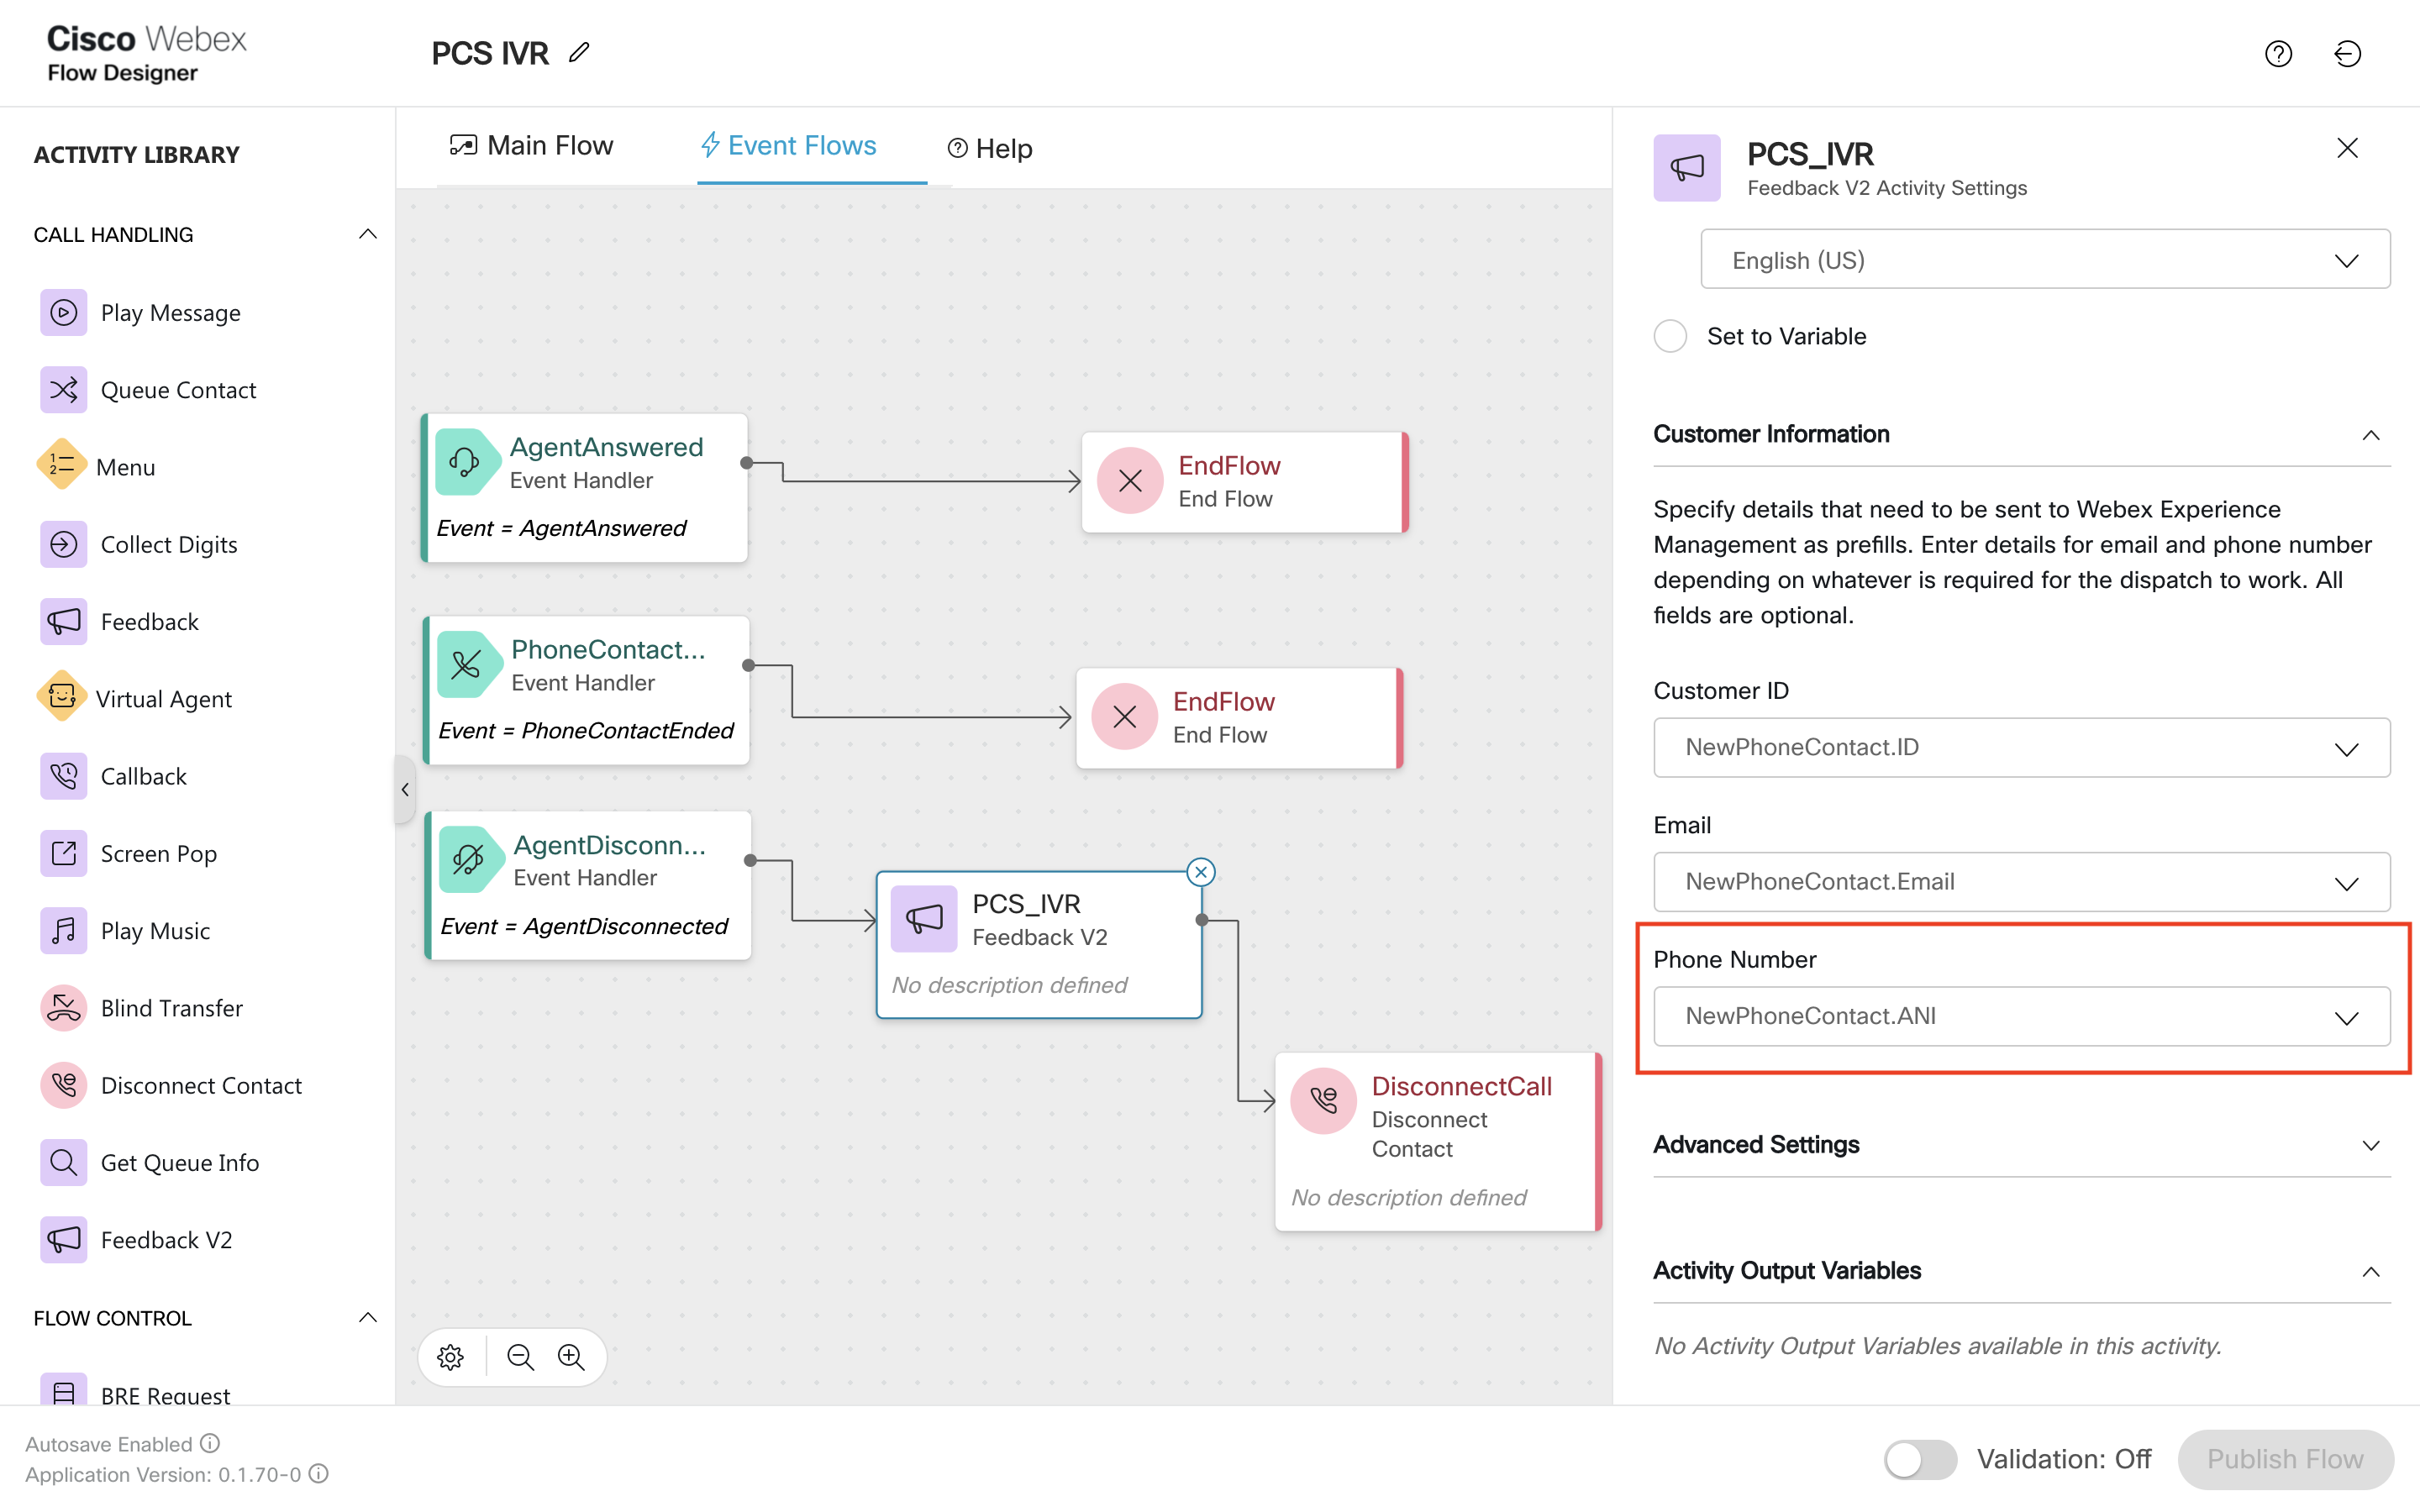Select the Set to Variable radio button
The image size is (2420, 1512).
point(1670,336)
